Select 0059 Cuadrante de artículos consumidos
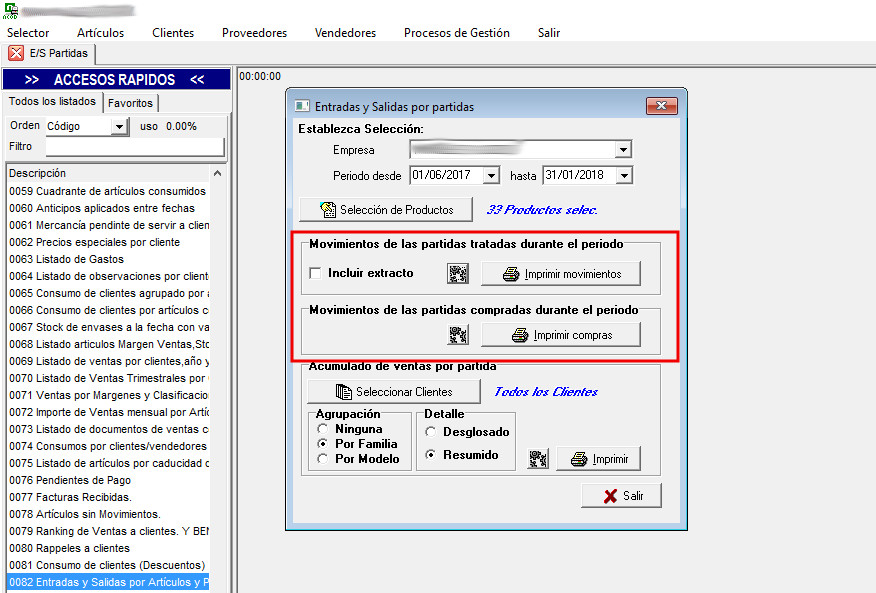This screenshot has height=593, width=876. pyautogui.click(x=108, y=191)
